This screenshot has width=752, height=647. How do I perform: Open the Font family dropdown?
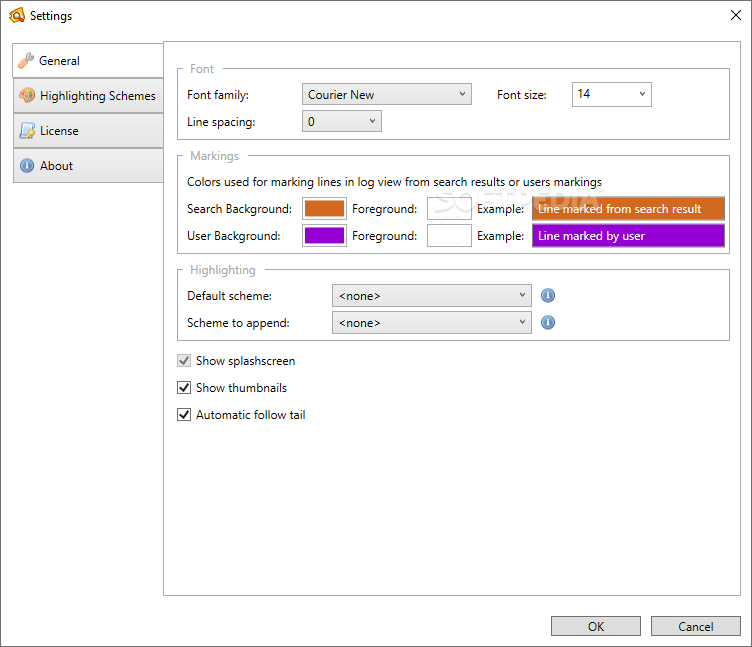387,94
